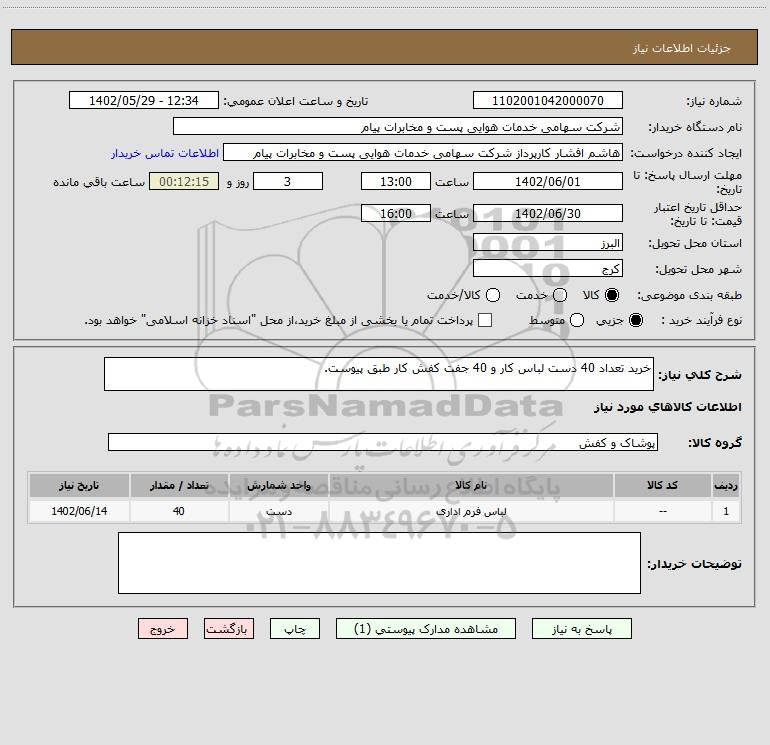
Task: Click the پاسخ به نیاز button
Action: pos(581,629)
